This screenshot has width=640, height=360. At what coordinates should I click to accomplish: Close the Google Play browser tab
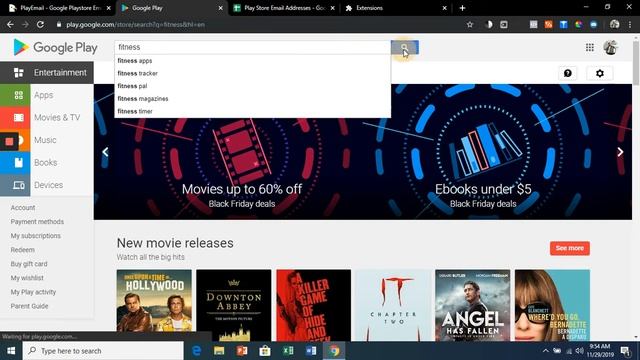(220, 8)
